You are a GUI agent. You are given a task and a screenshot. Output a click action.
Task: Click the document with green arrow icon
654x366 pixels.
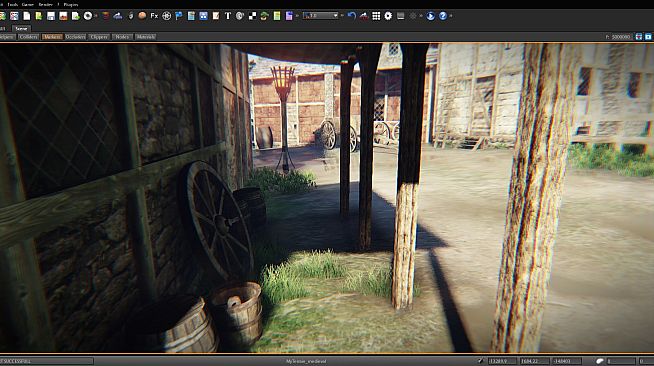(75, 16)
